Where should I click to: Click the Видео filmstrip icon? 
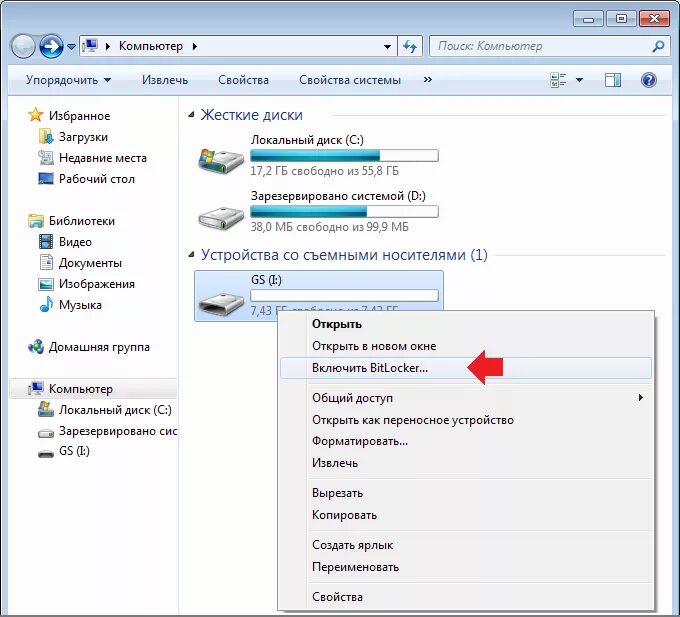tap(46, 242)
